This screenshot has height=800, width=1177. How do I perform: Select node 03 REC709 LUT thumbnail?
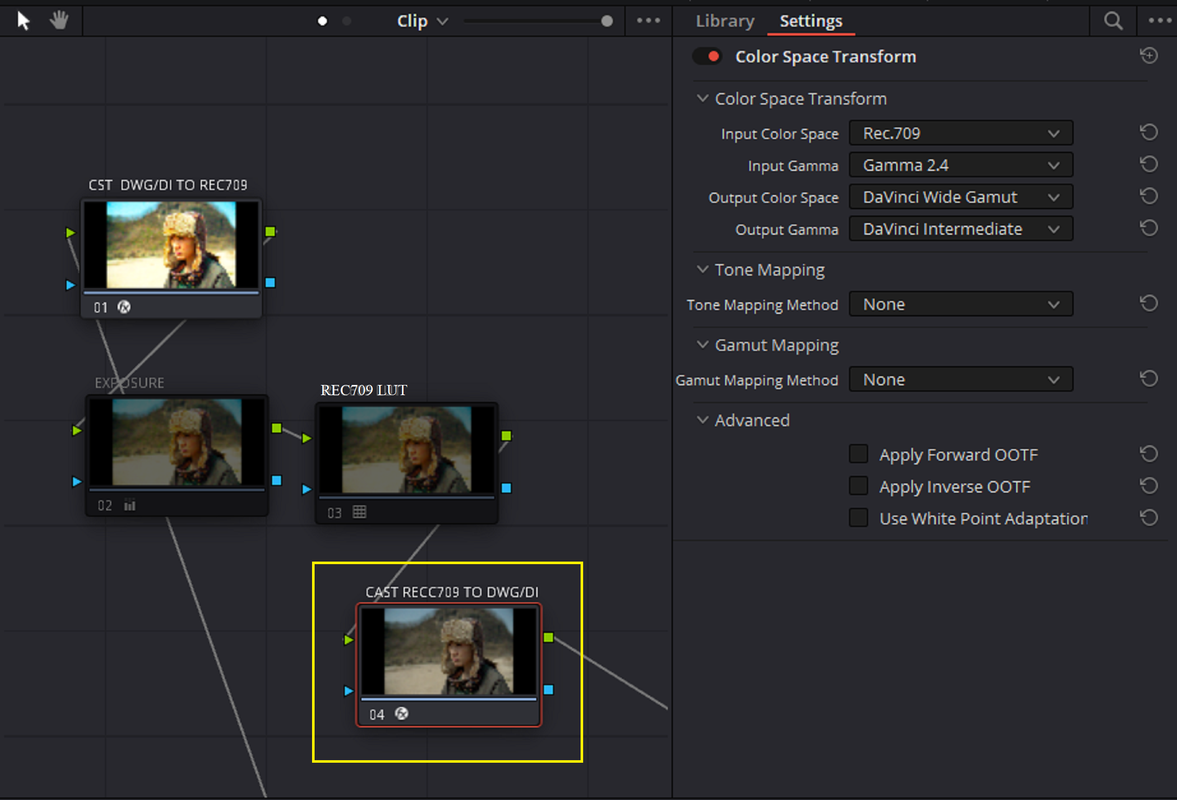(406, 449)
